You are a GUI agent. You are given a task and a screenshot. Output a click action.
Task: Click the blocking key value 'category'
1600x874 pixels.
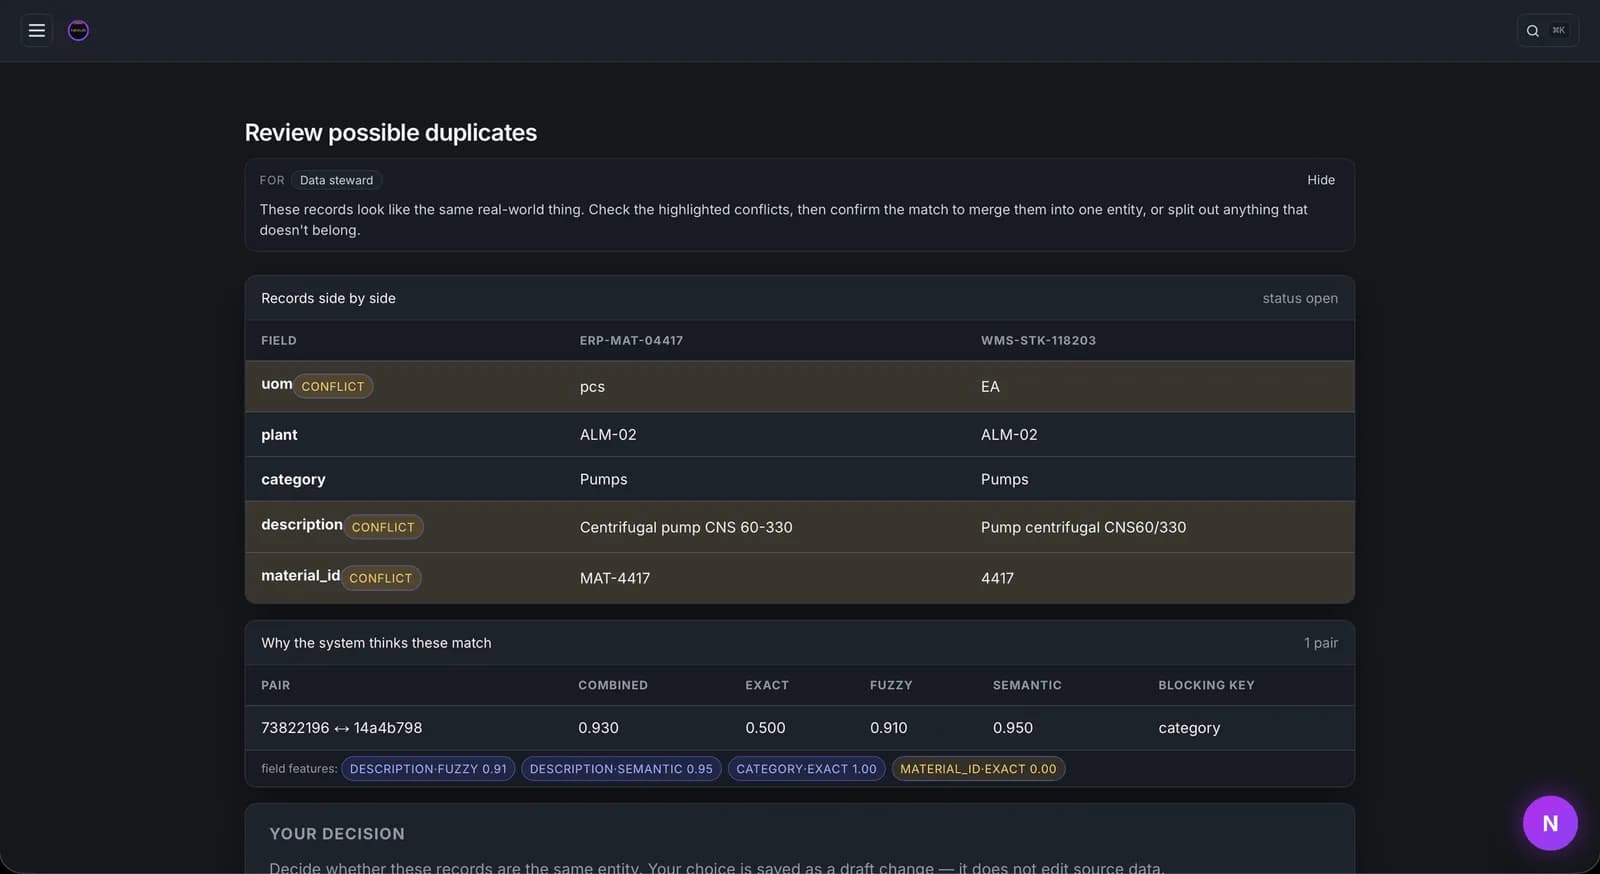[x=1189, y=728]
